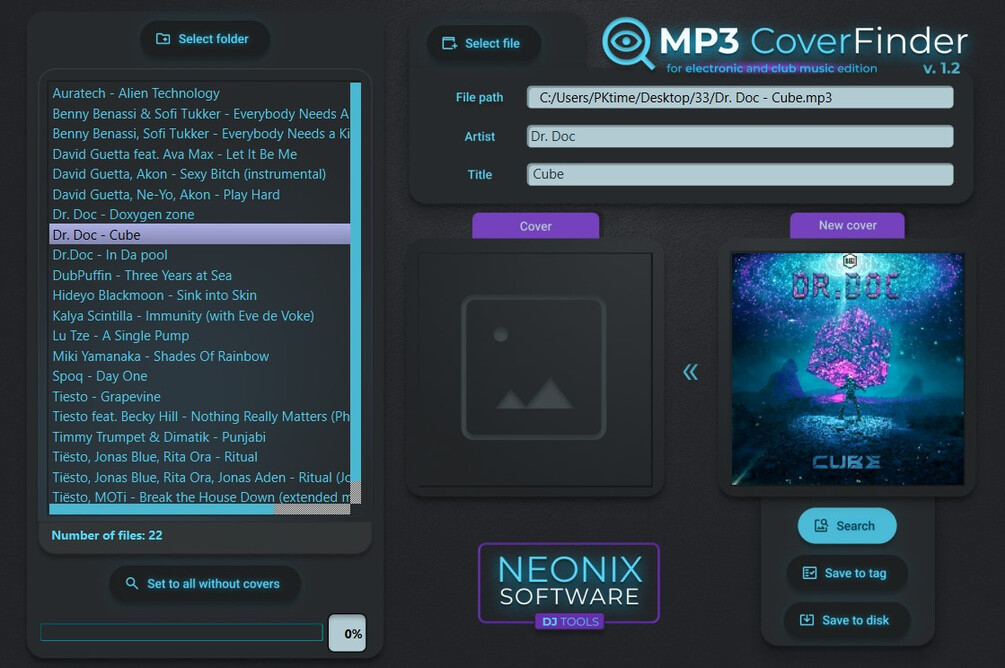Screen dimensions: 1005x668
Task: Click the Select file button label
Action: 492,44
